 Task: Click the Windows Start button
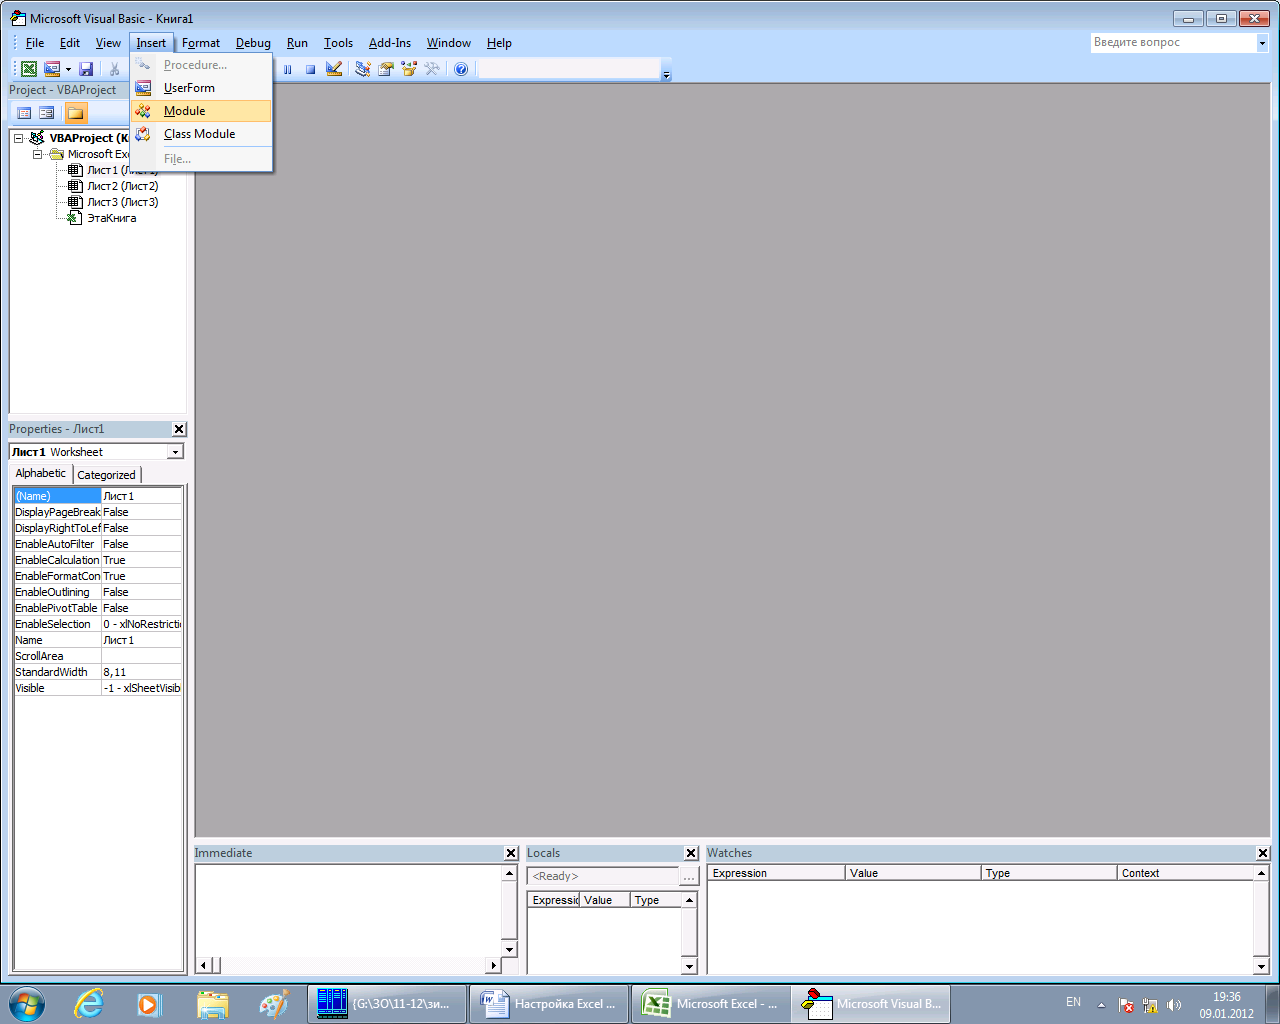27,1004
